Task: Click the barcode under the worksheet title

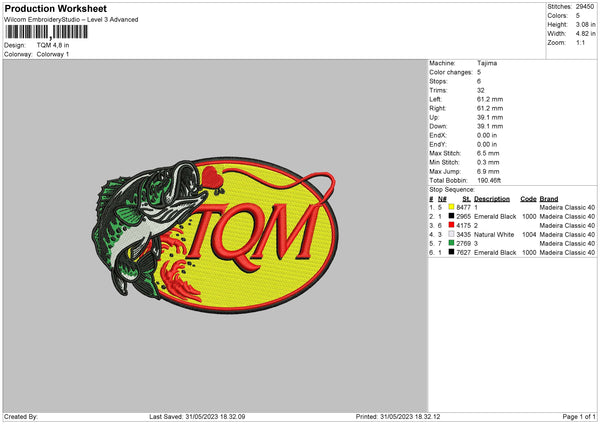Action: 47,32
